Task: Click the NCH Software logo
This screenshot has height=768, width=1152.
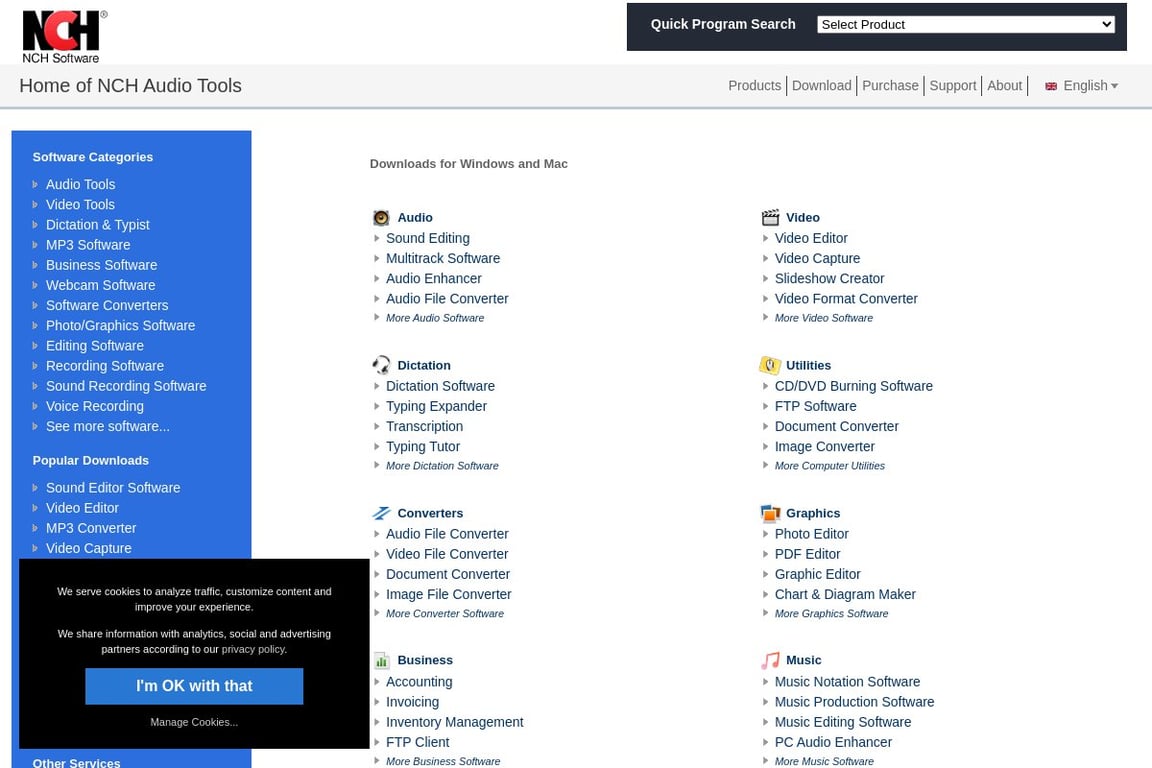Action: [x=64, y=37]
